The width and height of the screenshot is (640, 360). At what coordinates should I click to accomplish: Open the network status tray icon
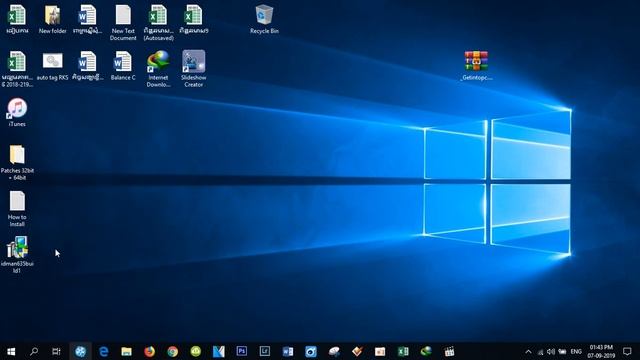[540, 351]
